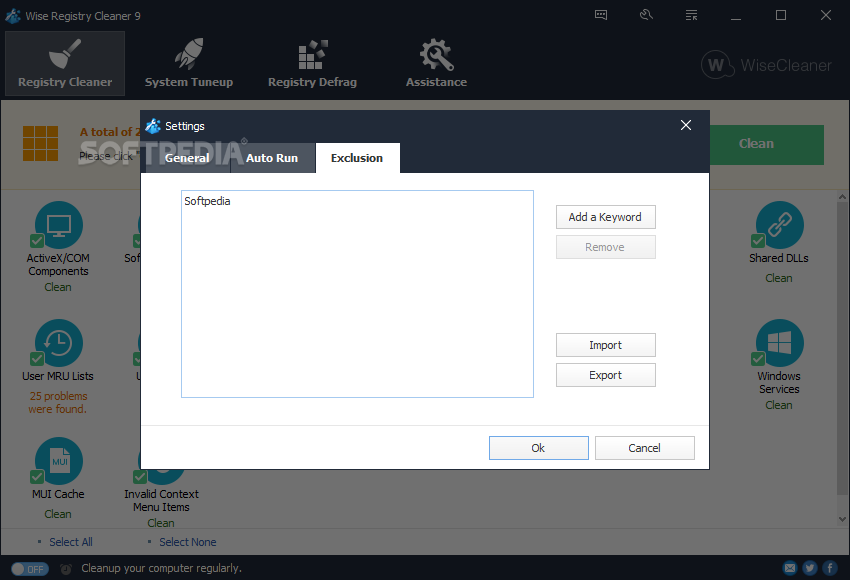Confirm settings with the Ok button

click(538, 448)
